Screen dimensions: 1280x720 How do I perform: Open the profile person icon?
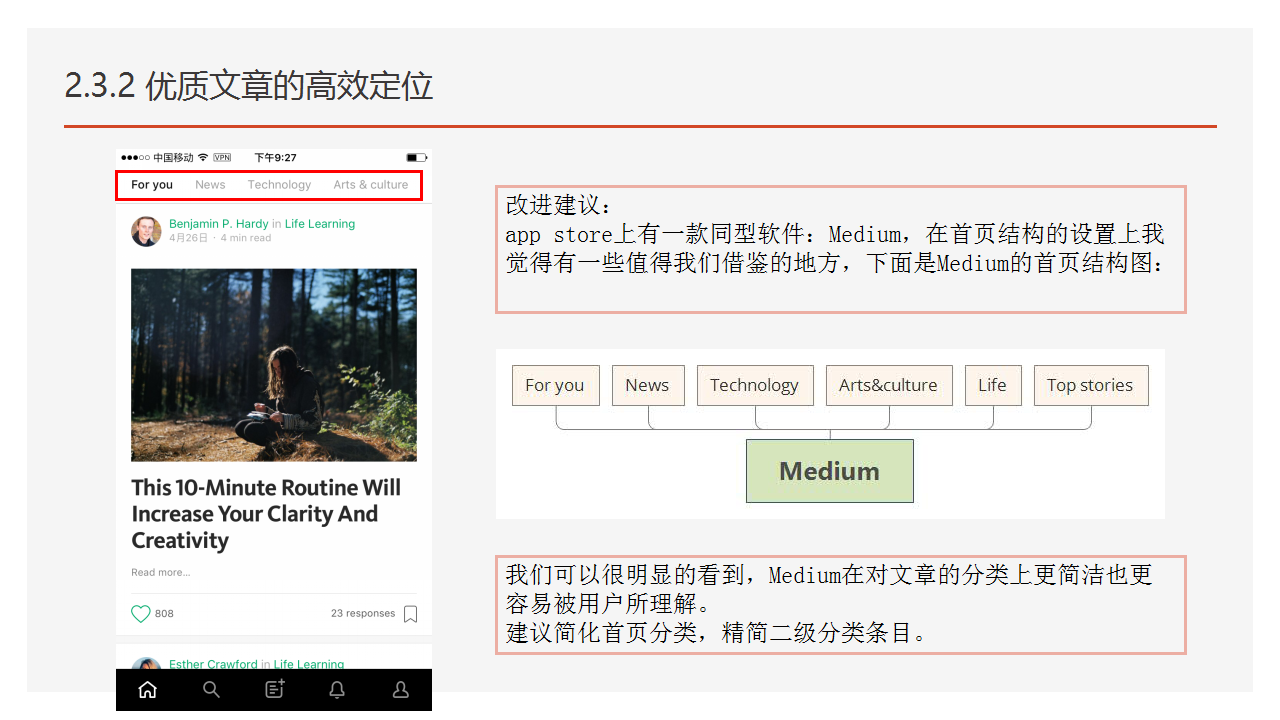point(401,690)
